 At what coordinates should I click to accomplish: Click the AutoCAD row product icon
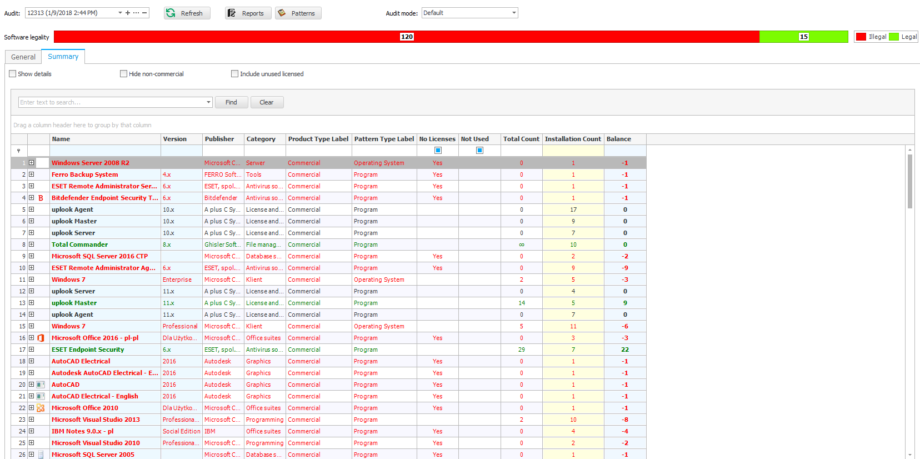coord(41,384)
